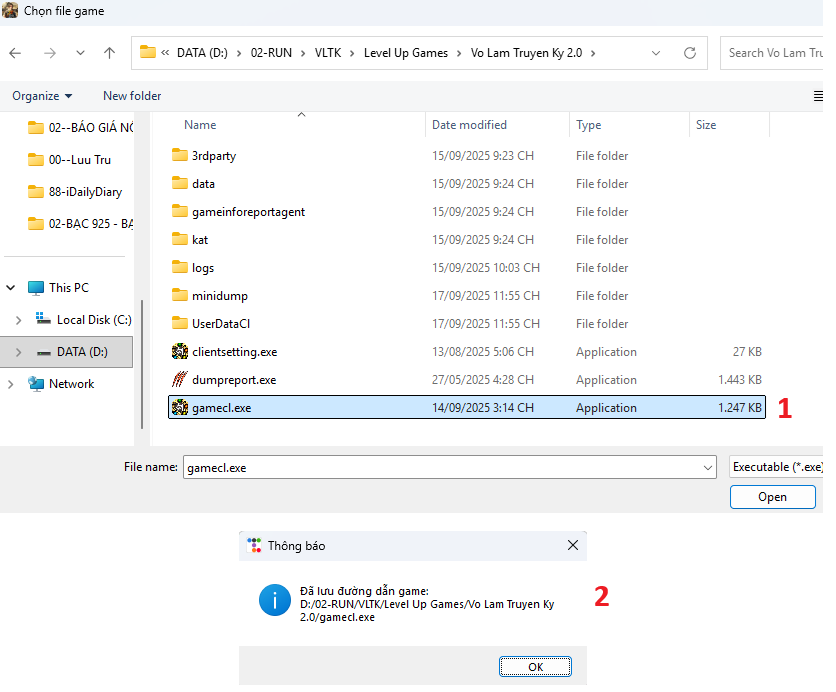Expand Local Disk (C:) tree node
This screenshot has height=692, width=836.
pyautogui.click(x=19, y=320)
